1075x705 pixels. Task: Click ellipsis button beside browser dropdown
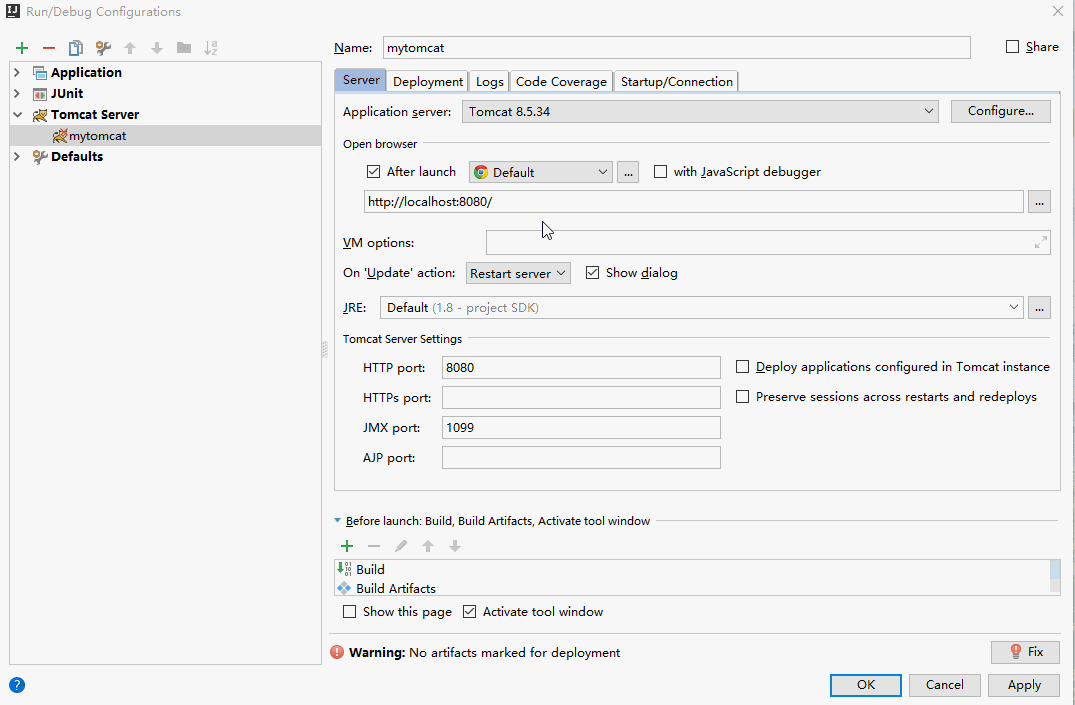click(628, 172)
